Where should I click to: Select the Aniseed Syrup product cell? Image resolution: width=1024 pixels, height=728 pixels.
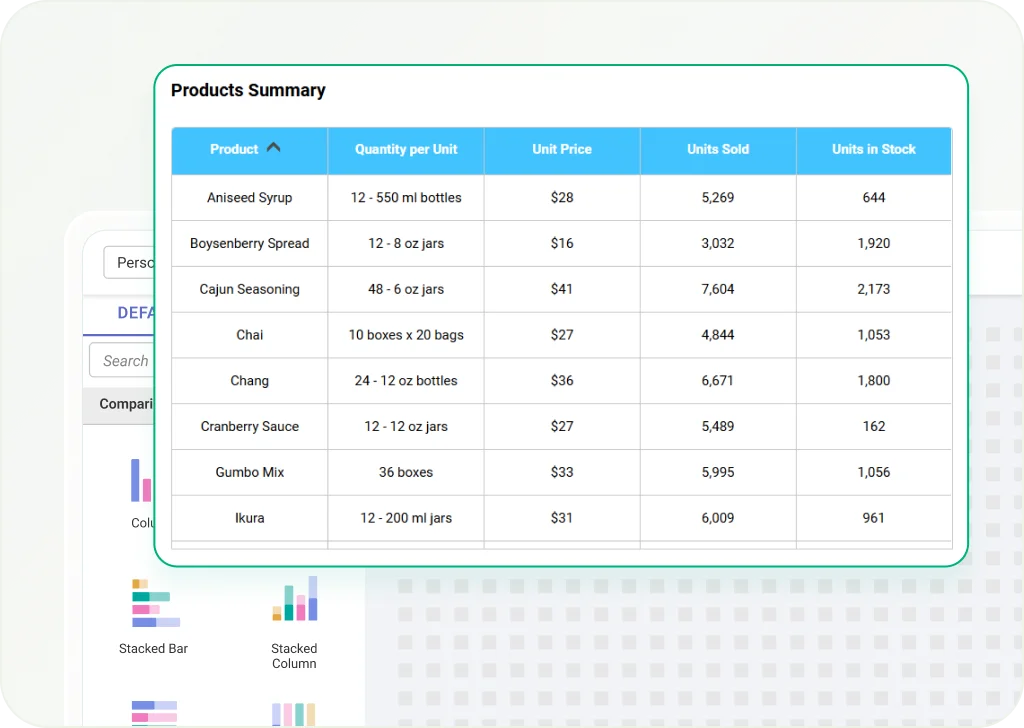(250, 198)
